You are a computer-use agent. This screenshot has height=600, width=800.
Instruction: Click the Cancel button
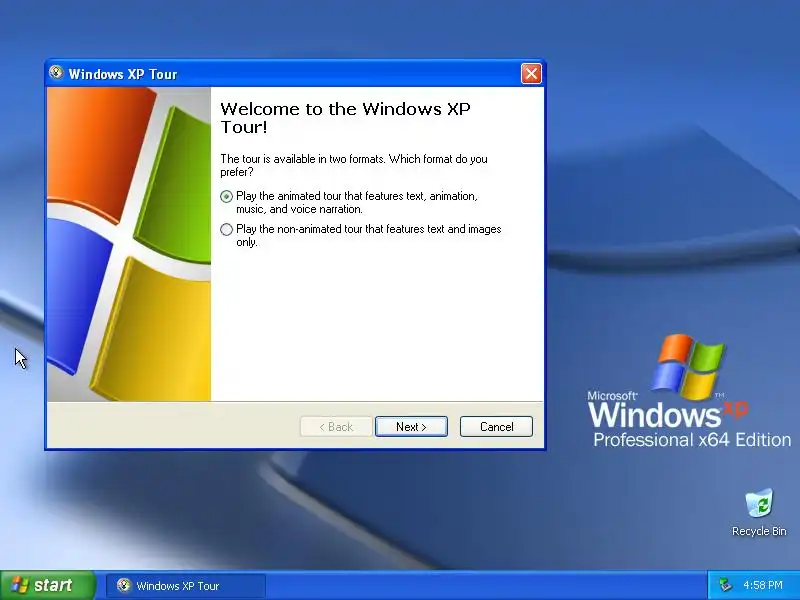[496, 427]
